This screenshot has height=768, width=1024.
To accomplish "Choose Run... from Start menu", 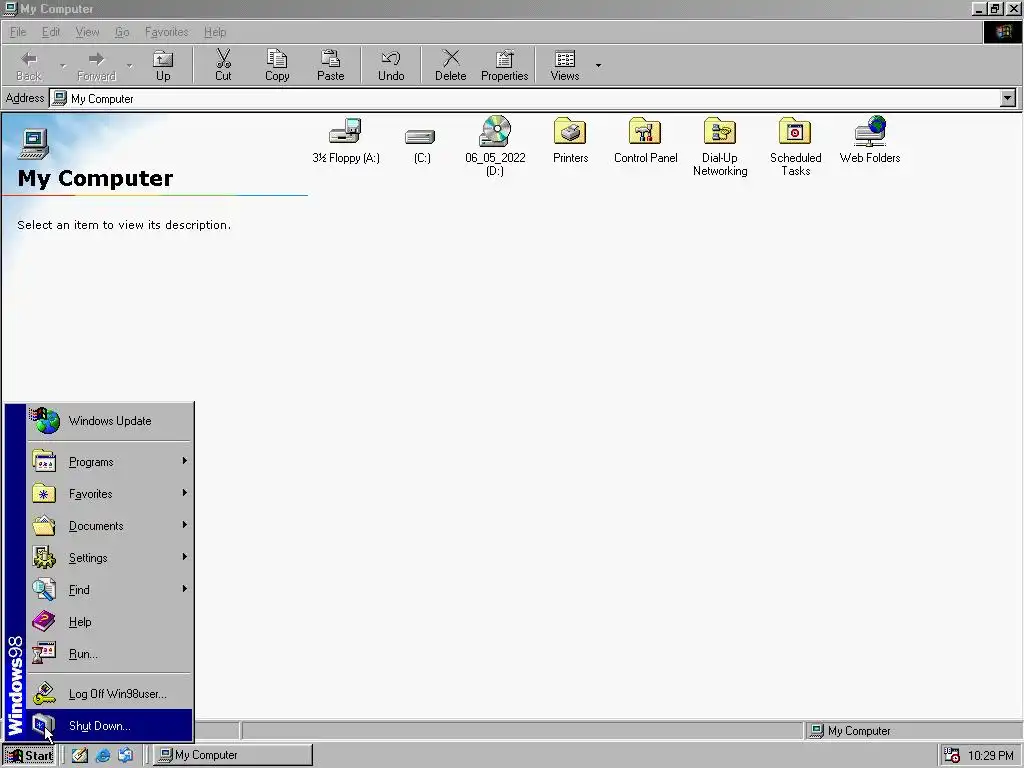I will pyautogui.click(x=110, y=654).
